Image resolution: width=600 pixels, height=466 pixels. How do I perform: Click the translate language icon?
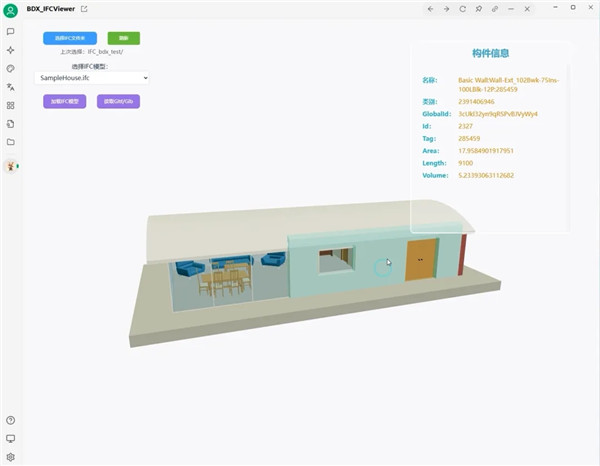click(x=11, y=87)
